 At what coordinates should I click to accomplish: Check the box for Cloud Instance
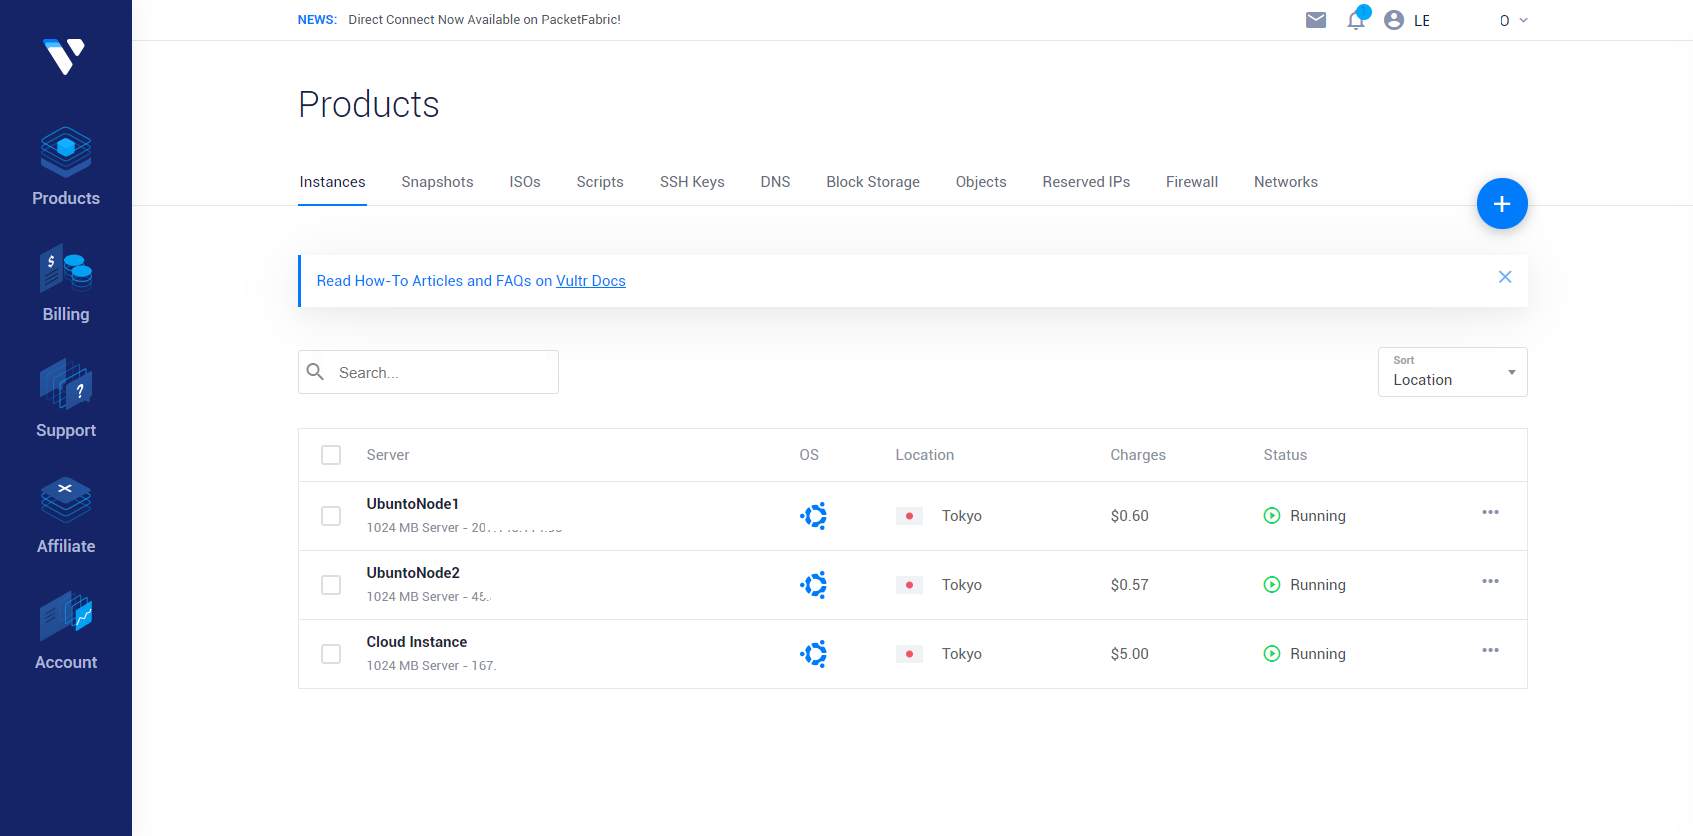pyautogui.click(x=331, y=654)
